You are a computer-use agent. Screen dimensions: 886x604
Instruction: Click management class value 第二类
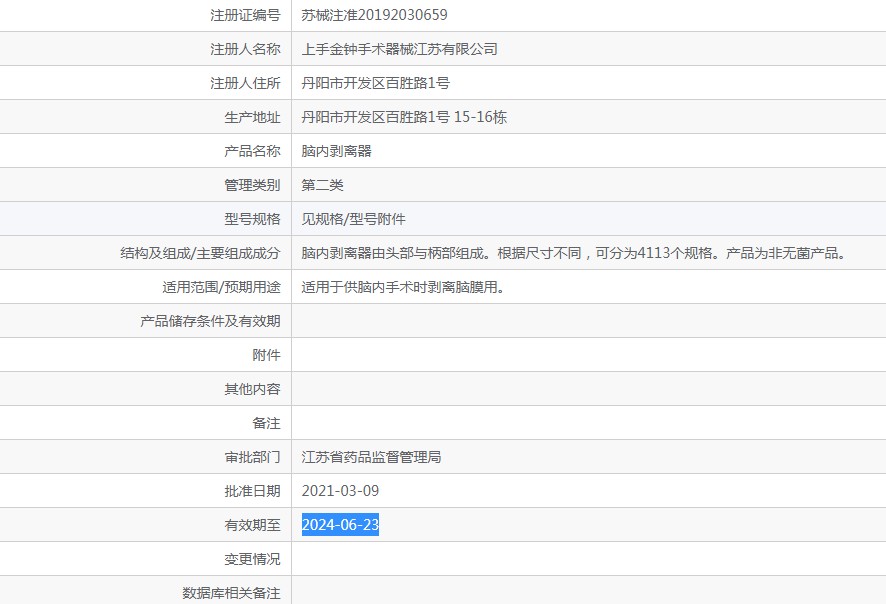(322, 185)
